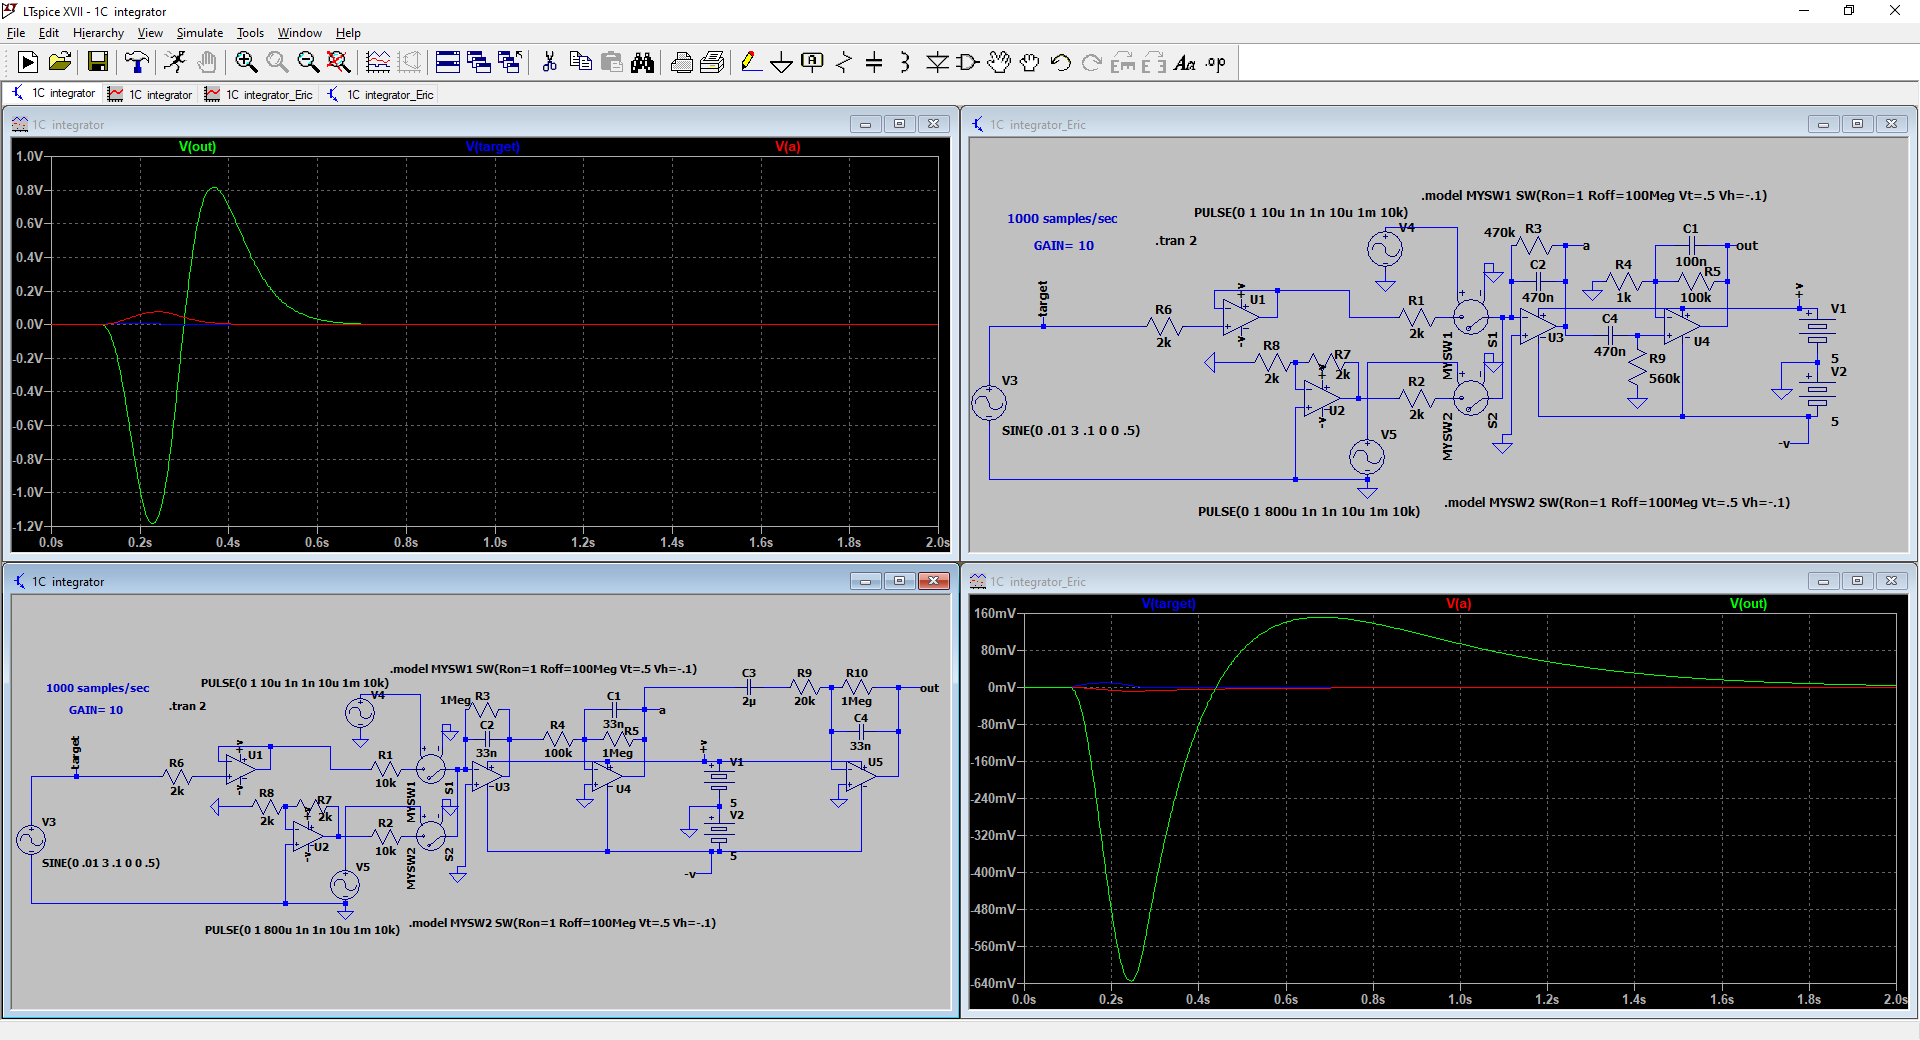
Task: Place a Ground symbol from toolbar
Action: pos(781,63)
